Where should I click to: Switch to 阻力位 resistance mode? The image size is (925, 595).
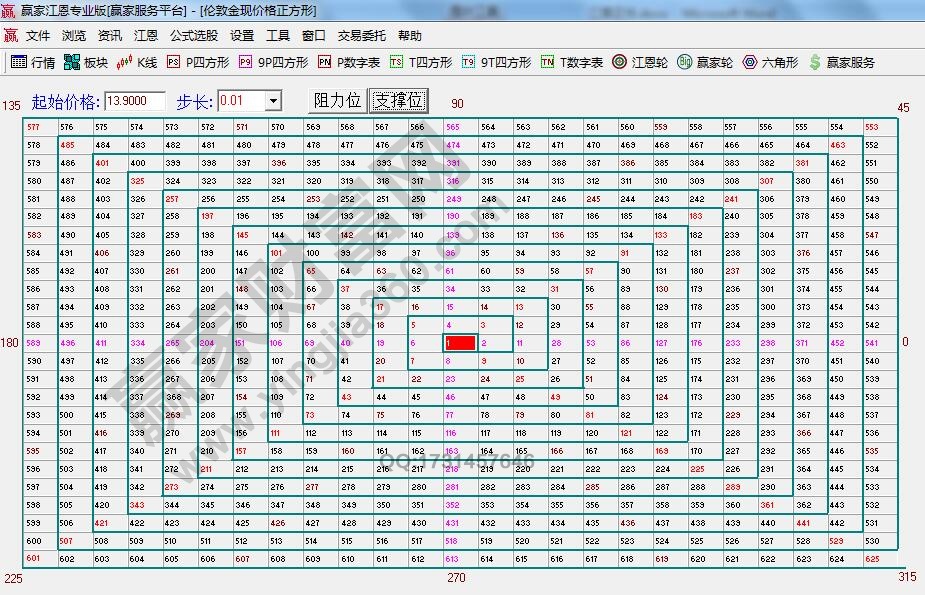click(337, 101)
